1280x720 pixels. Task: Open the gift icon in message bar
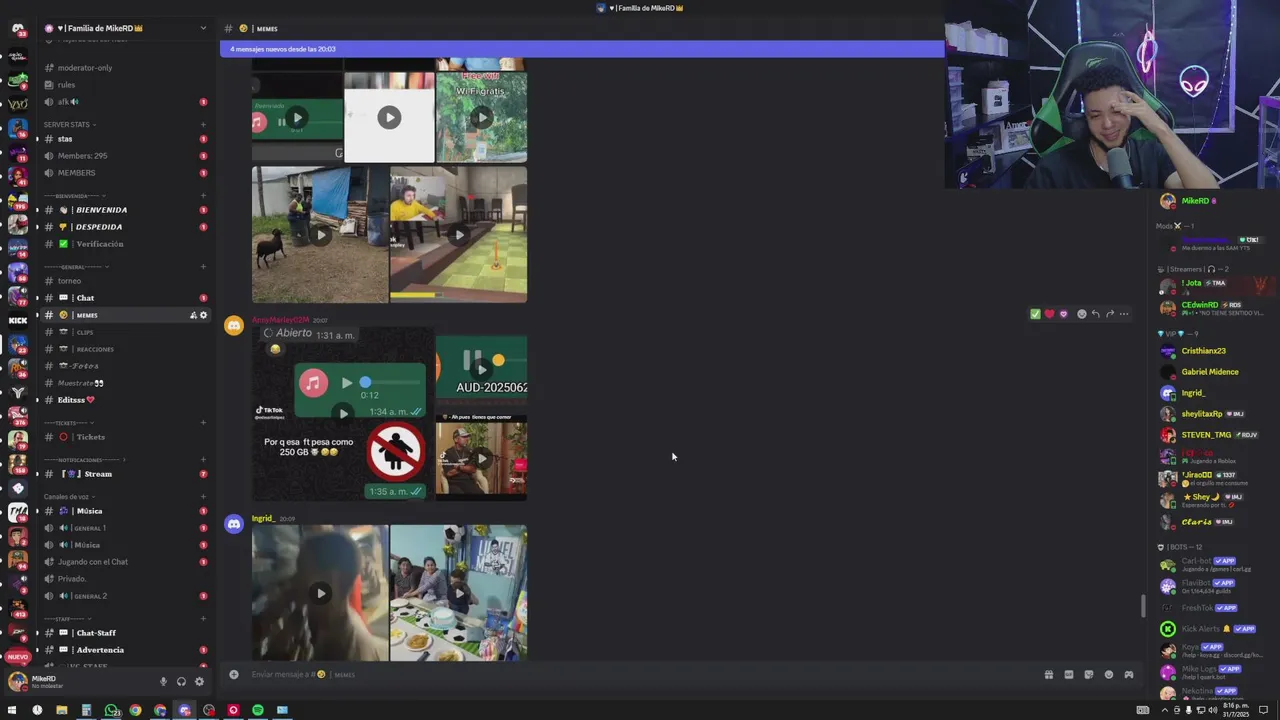tap(1048, 674)
